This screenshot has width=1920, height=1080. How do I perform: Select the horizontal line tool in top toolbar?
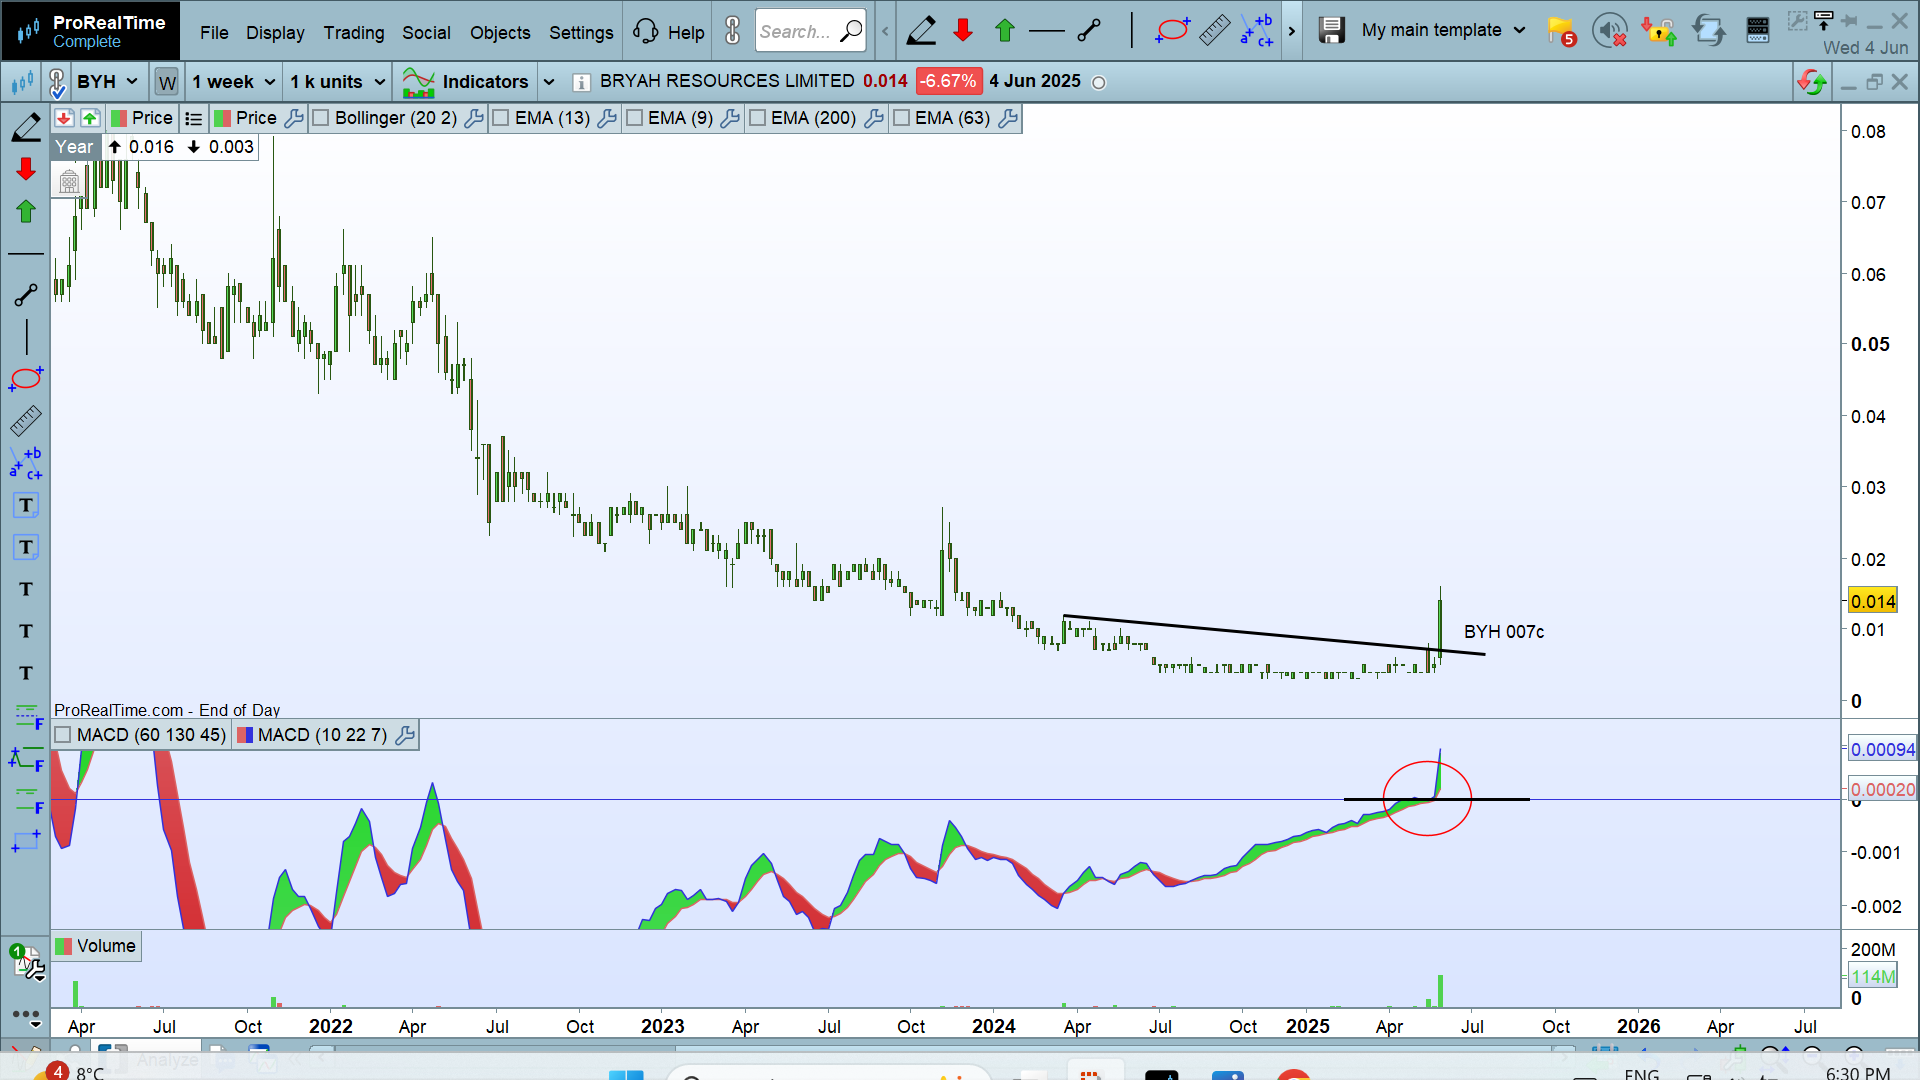coord(1047,31)
